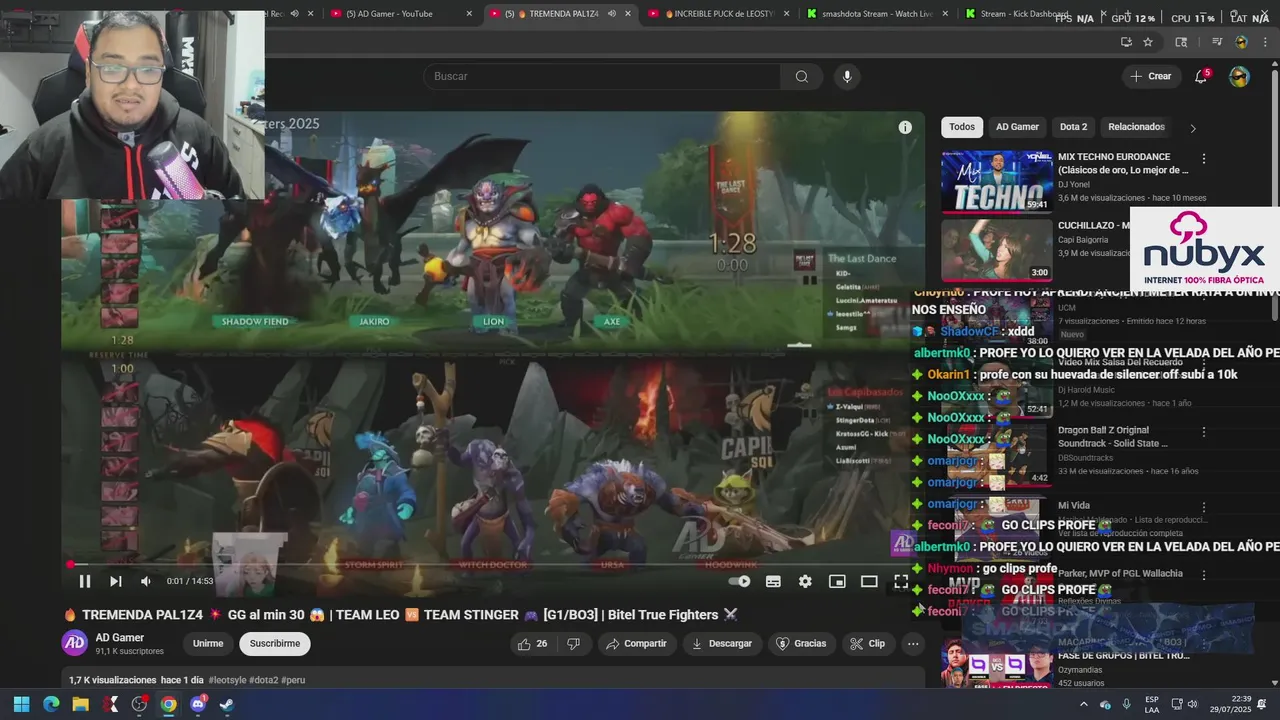Open AD Gamer channel avatar
This screenshot has height=720, width=1280.
75,643
